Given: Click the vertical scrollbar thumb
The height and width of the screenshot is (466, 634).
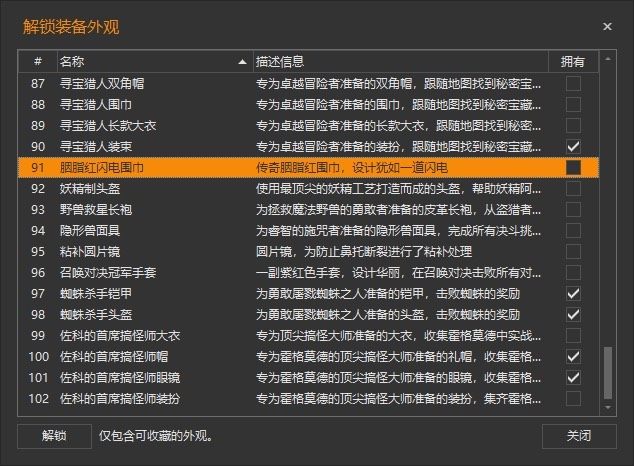Looking at the screenshot, I should tap(607, 373).
